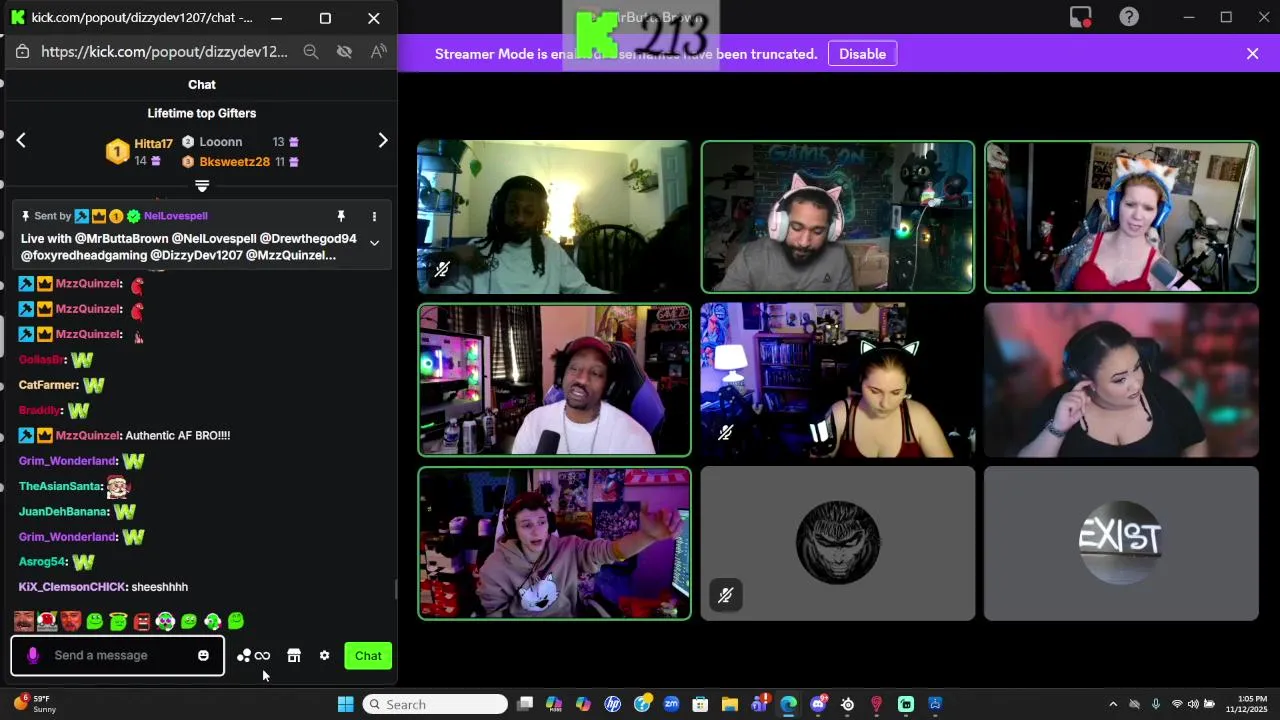The width and height of the screenshot is (1280, 720).
Task: Toggle the volume icon in the system tray
Action: (x=1194, y=704)
